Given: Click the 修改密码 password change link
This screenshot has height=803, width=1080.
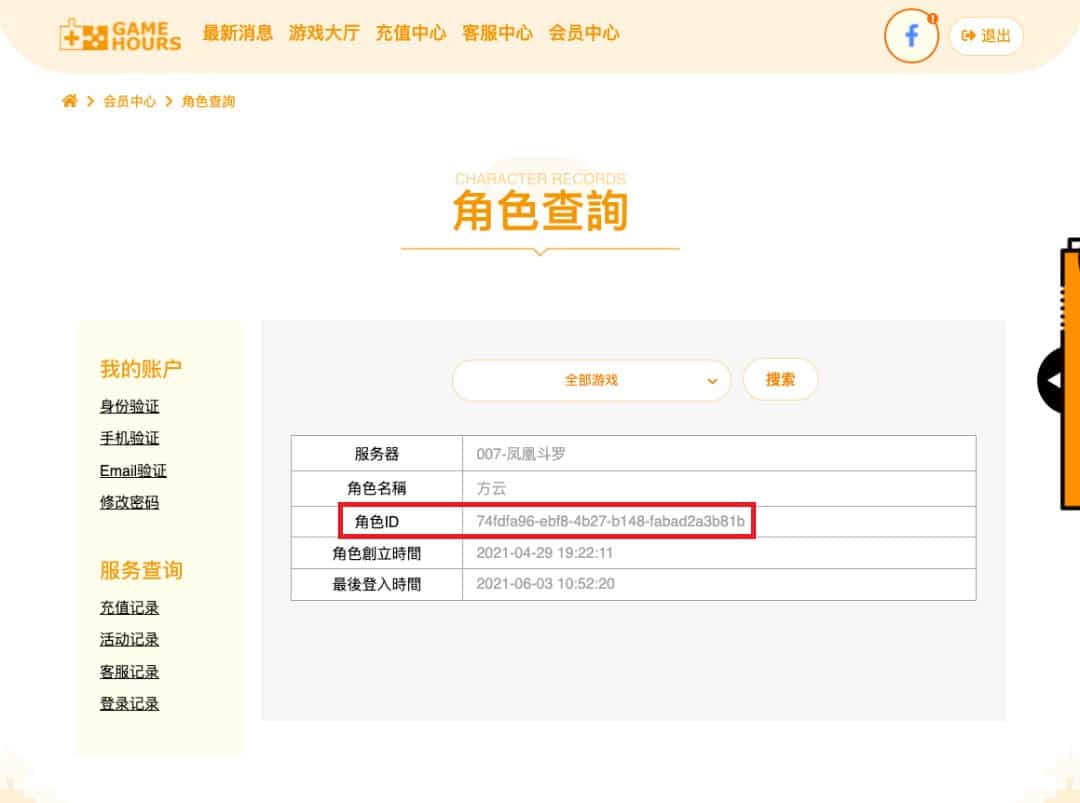Looking at the screenshot, I should 128,503.
